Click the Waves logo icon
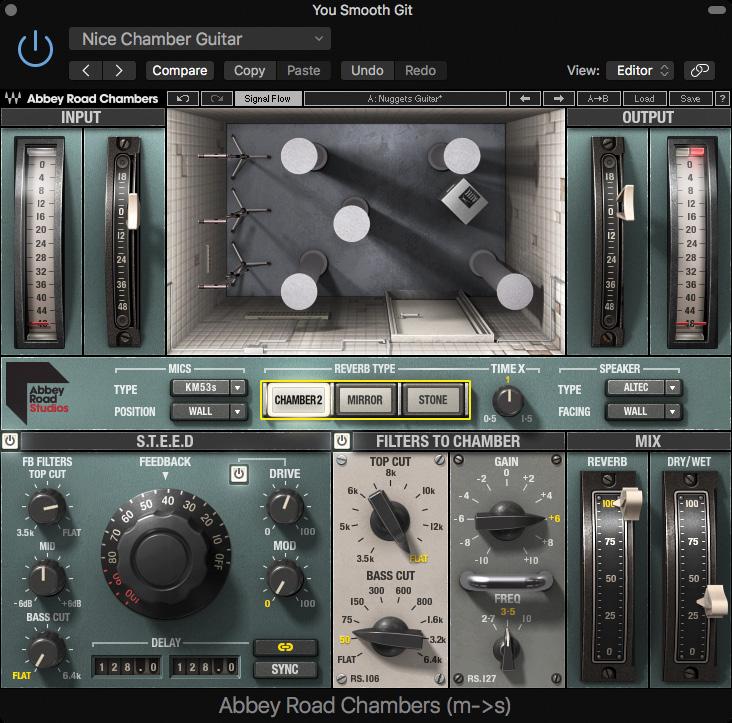The height and width of the screenshot is (723, 732). [x=13, y=98]
